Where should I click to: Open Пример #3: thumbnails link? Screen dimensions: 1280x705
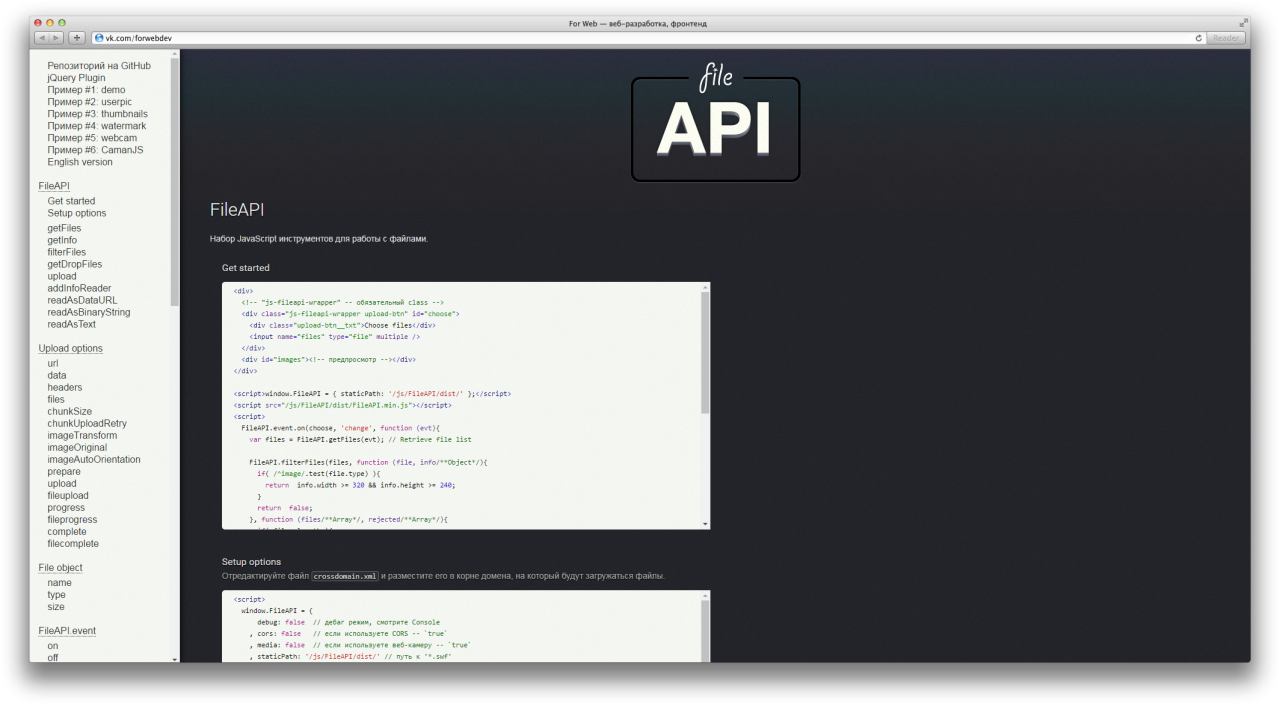pos(97,114)
